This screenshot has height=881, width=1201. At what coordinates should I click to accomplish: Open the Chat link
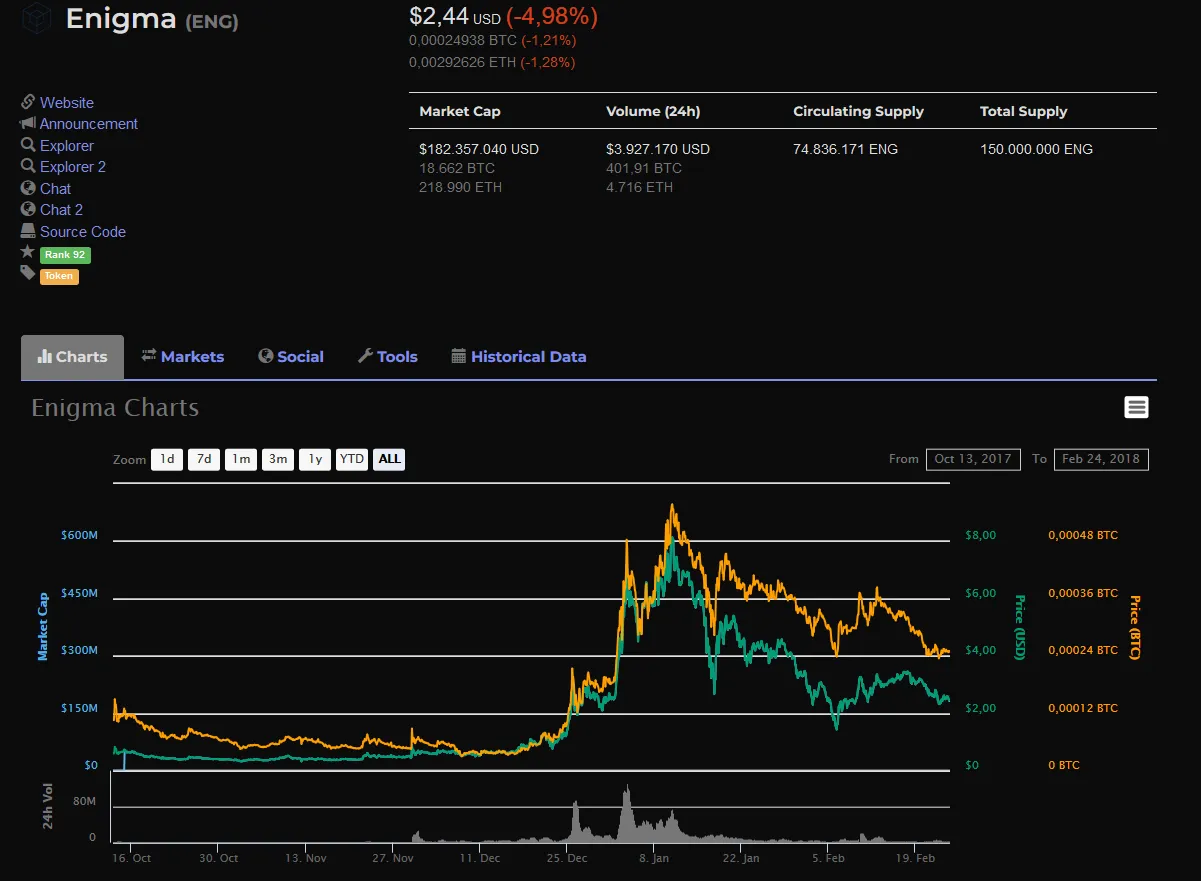pos(55,188)
